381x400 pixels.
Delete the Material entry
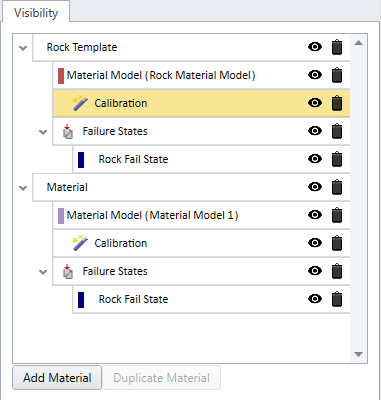click(337, 187)
